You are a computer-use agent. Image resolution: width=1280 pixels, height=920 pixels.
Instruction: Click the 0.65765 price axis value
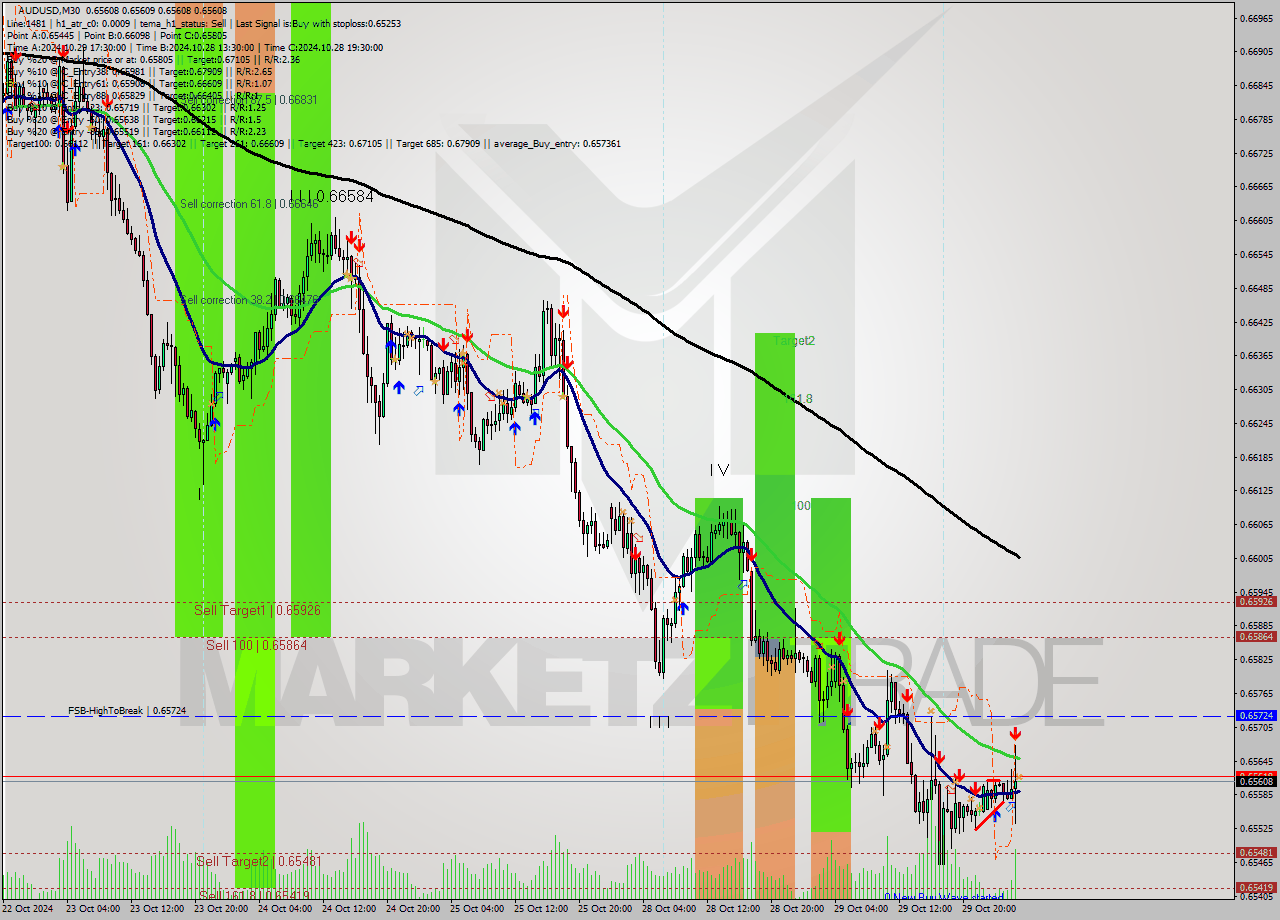1256,694
